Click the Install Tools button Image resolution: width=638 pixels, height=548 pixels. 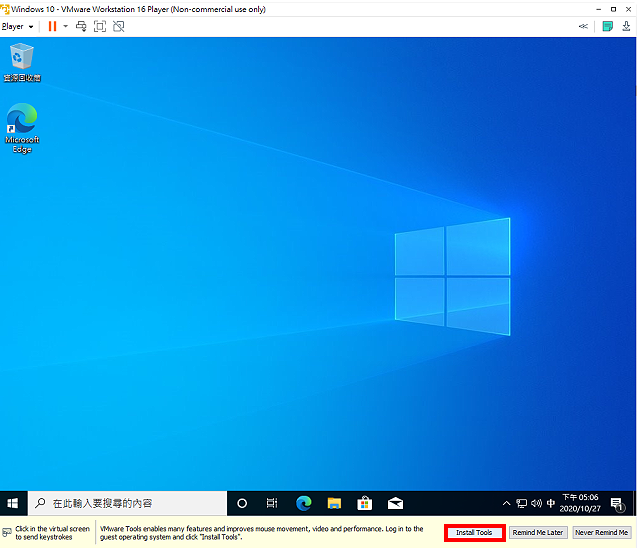click(x=474, y=533)
